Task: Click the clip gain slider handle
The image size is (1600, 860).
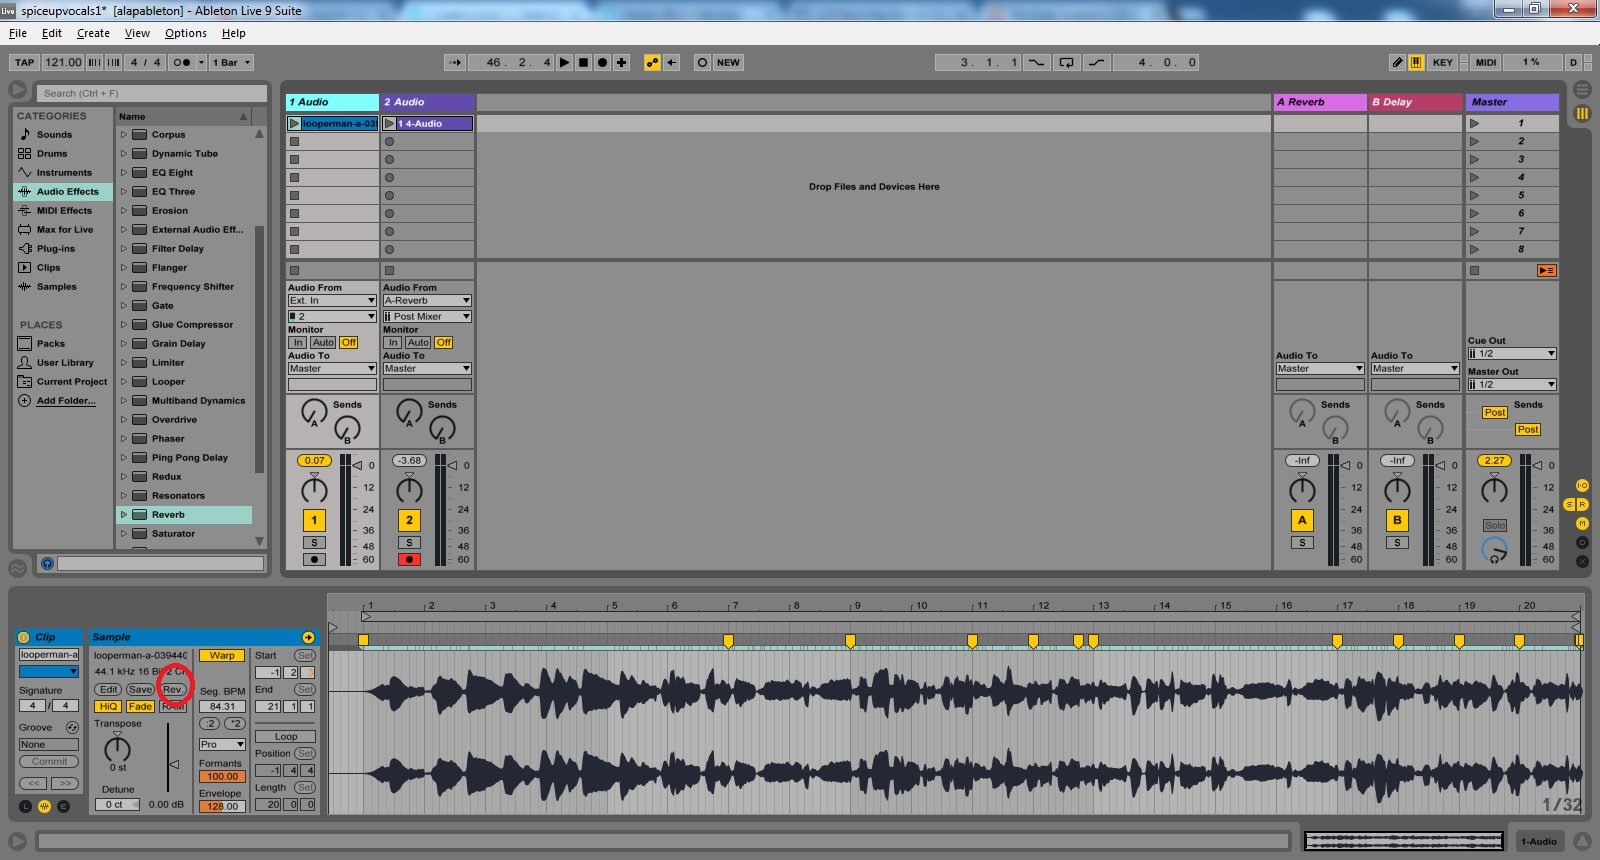Action: 173,764
